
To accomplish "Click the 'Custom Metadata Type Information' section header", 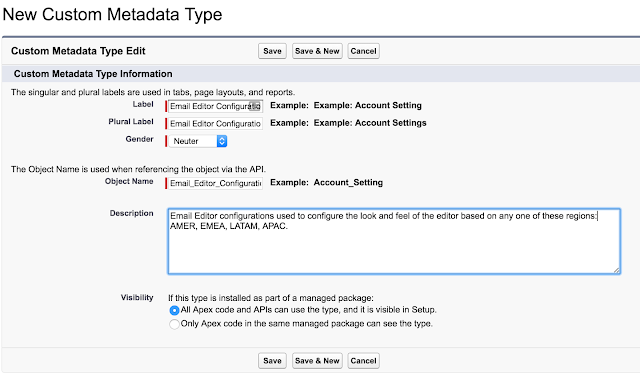I will pos(93,74).
